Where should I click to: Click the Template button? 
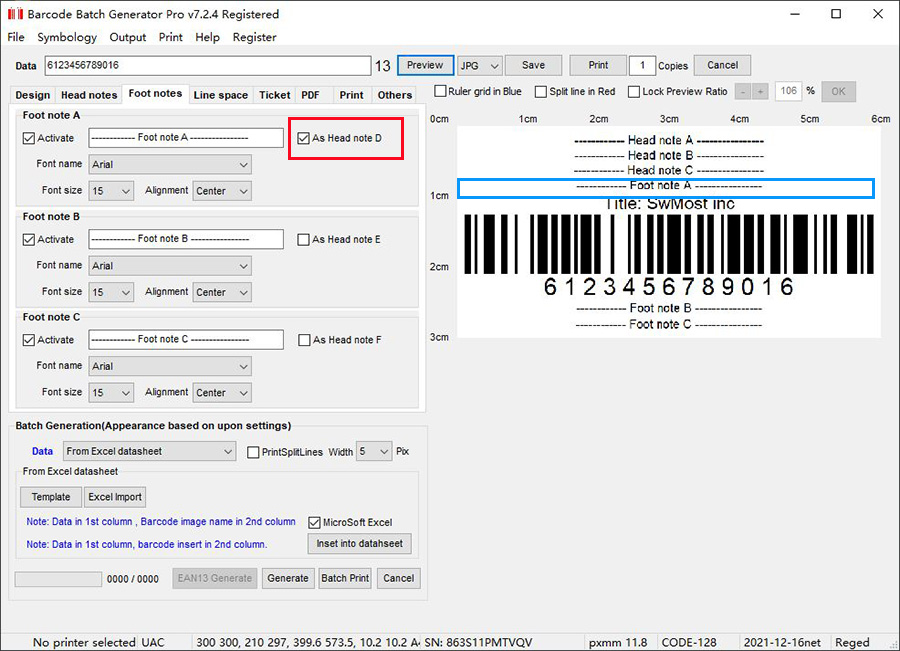(x=51, y=497)
